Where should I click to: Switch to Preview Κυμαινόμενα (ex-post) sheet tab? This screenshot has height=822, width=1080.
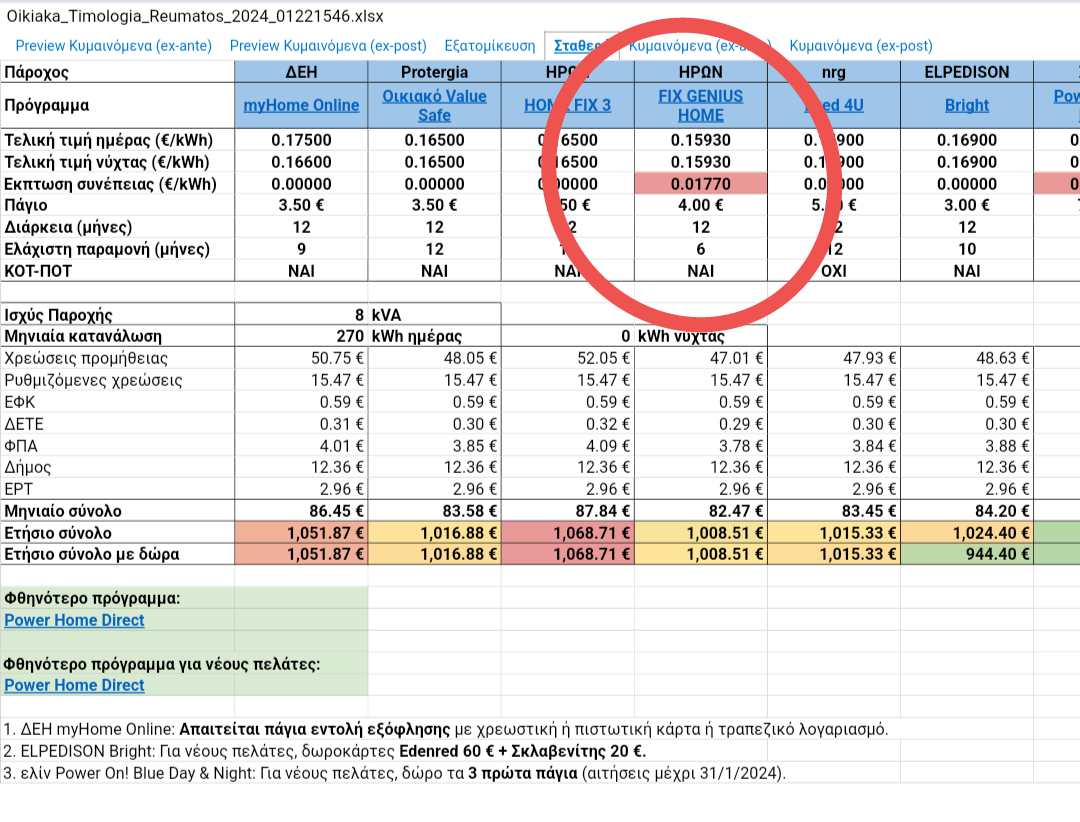(328, 45)
